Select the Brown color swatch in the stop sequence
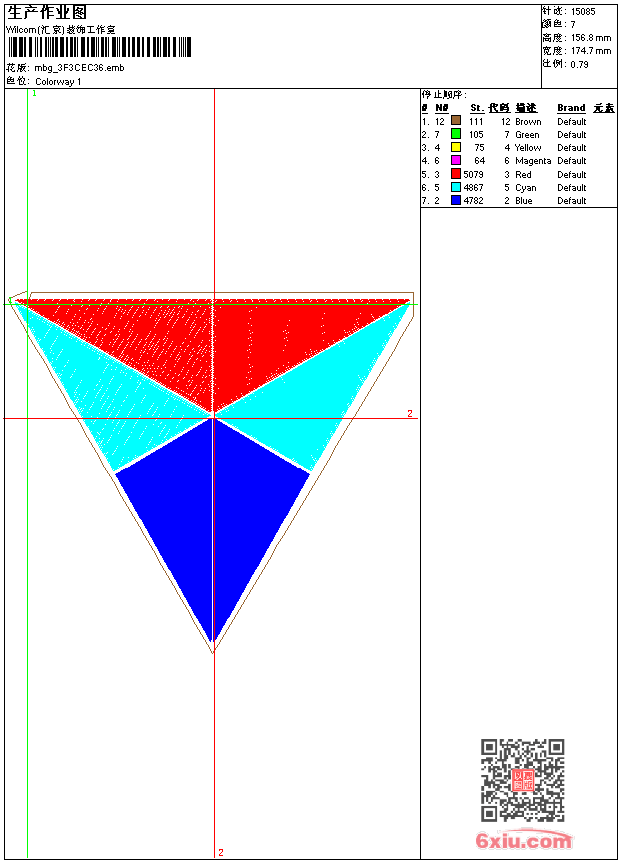This screenshot has height=860, width=620. pyautogui.click(x=456, y=121)
